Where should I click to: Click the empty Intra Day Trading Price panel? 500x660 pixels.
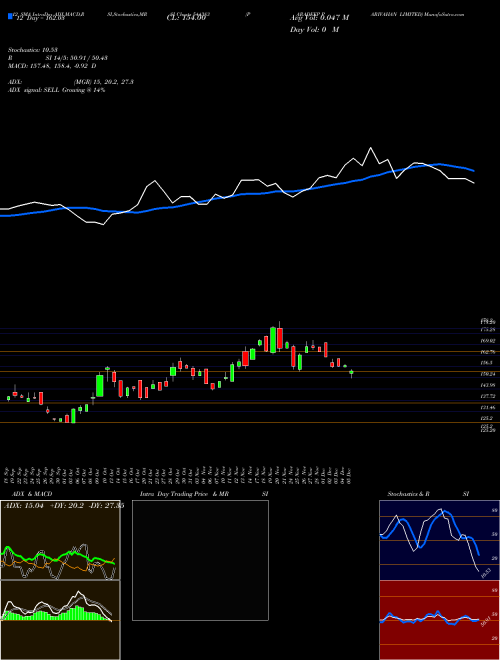200,560
